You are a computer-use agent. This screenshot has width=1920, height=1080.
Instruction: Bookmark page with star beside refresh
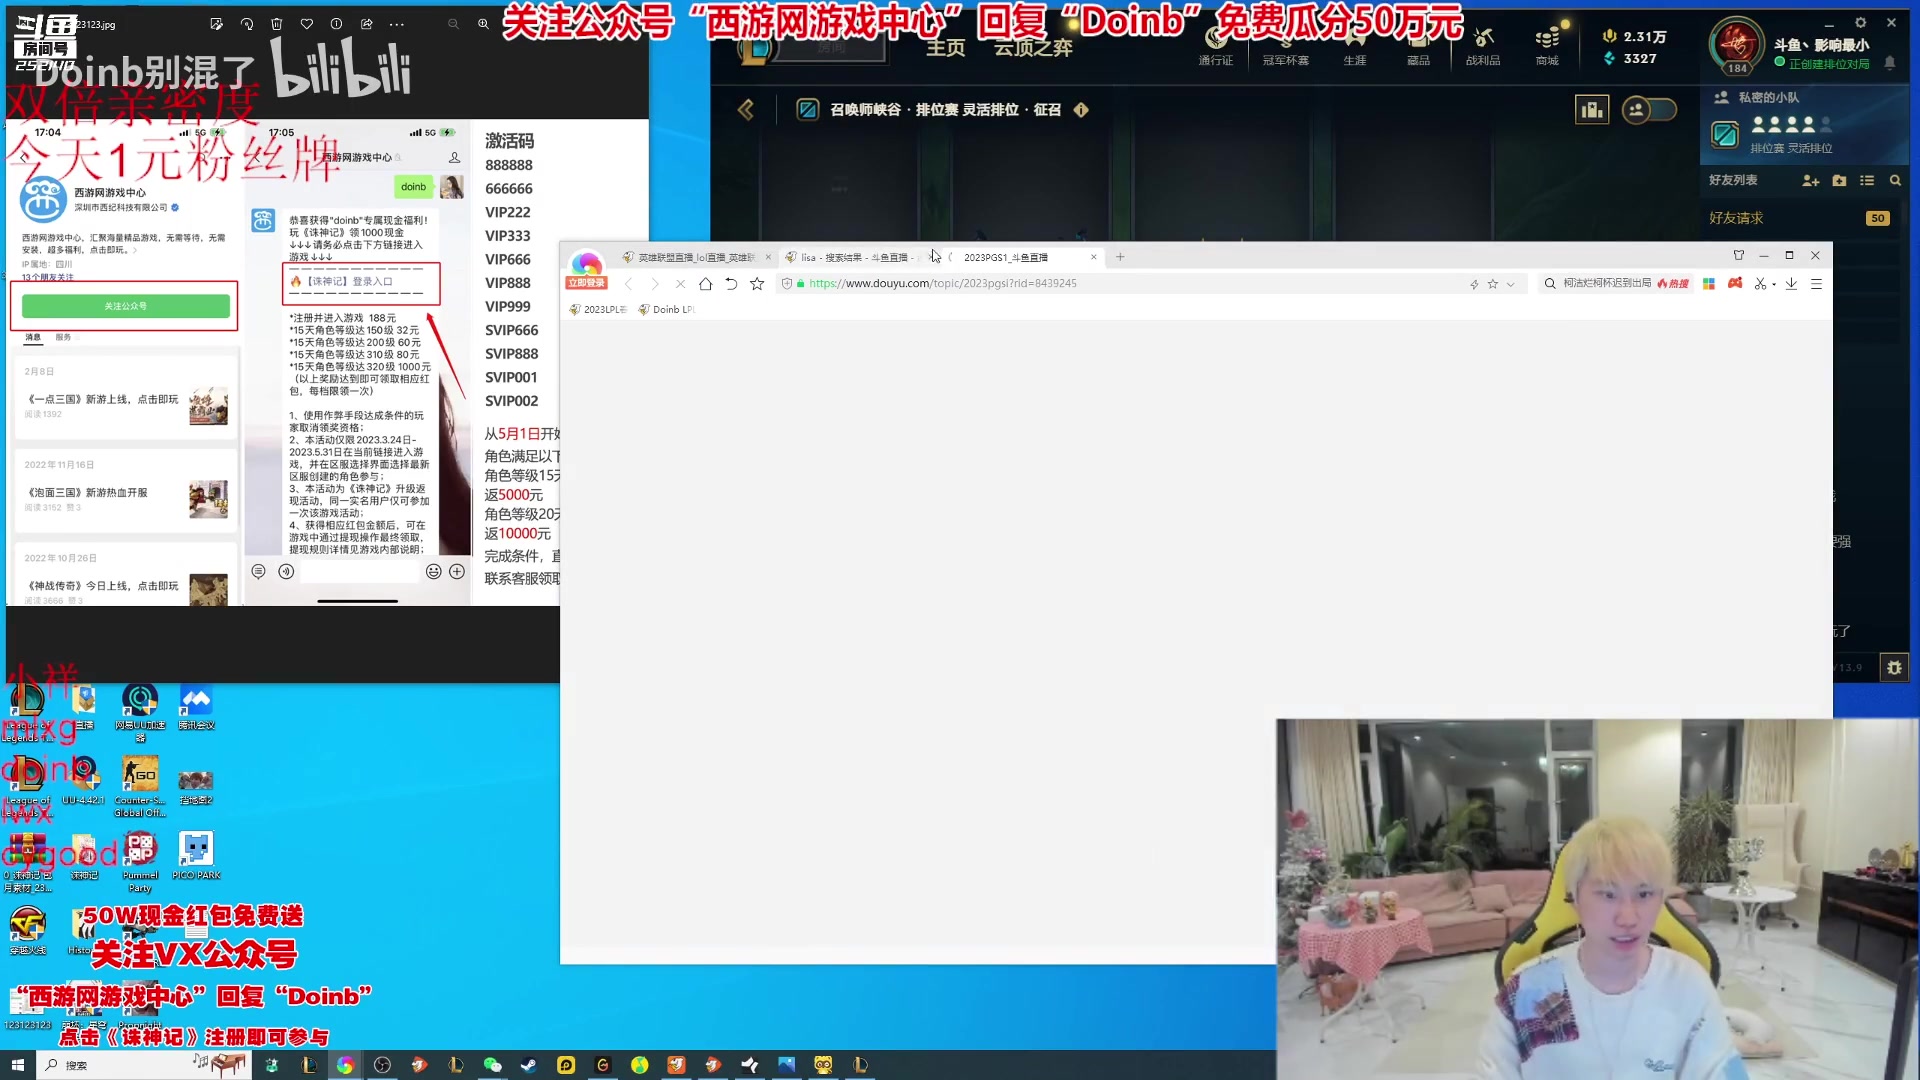(x=757, y=284)
